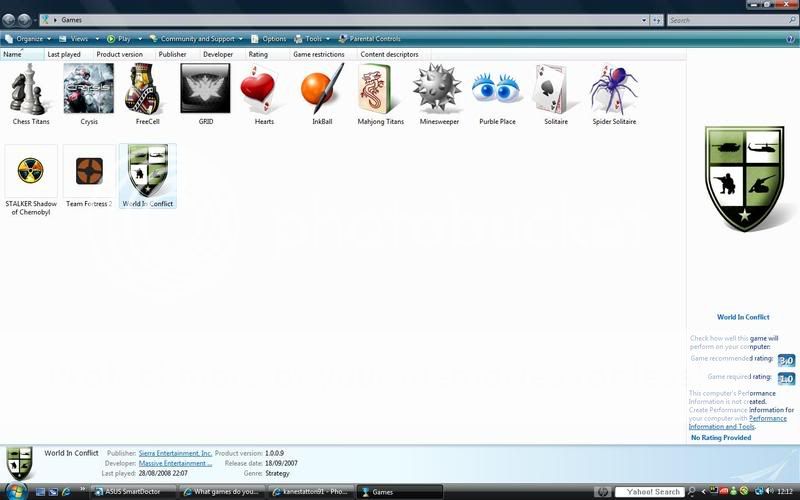Select STALKER Shadow of Chernobyl icon
Viewport: 800px width, 500px height.
tap(31, 171)
